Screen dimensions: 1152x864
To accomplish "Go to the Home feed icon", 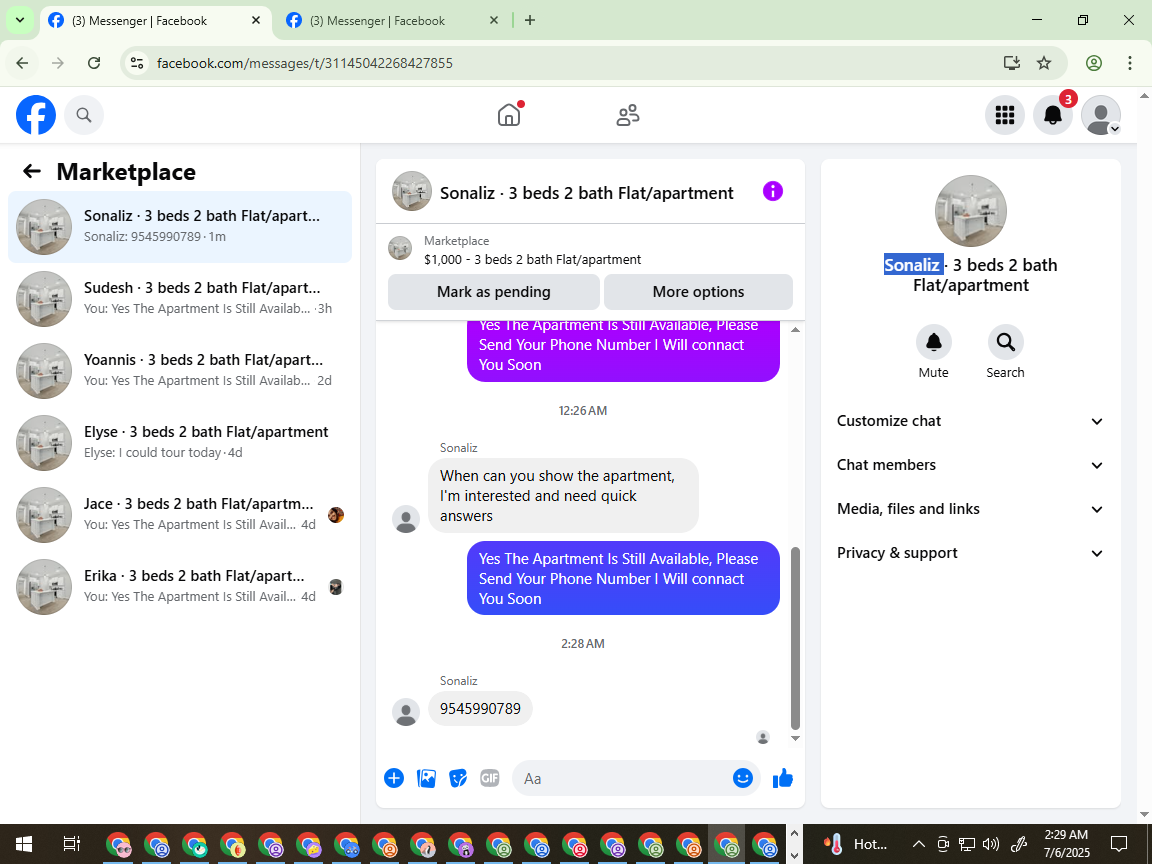I will pyautogui.click(x=508, y=115).
